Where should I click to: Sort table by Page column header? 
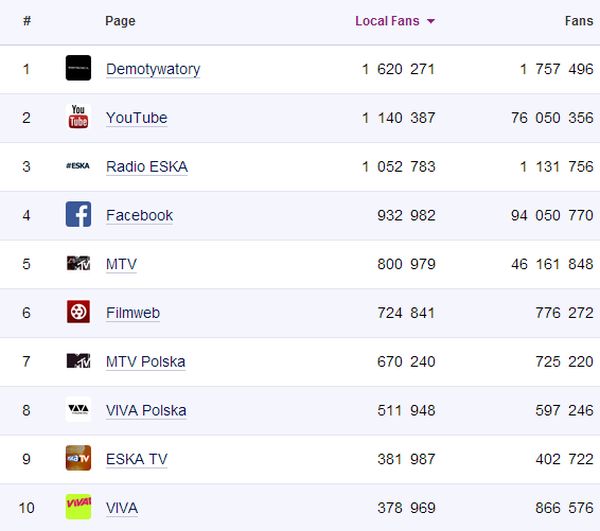[120, 21]
